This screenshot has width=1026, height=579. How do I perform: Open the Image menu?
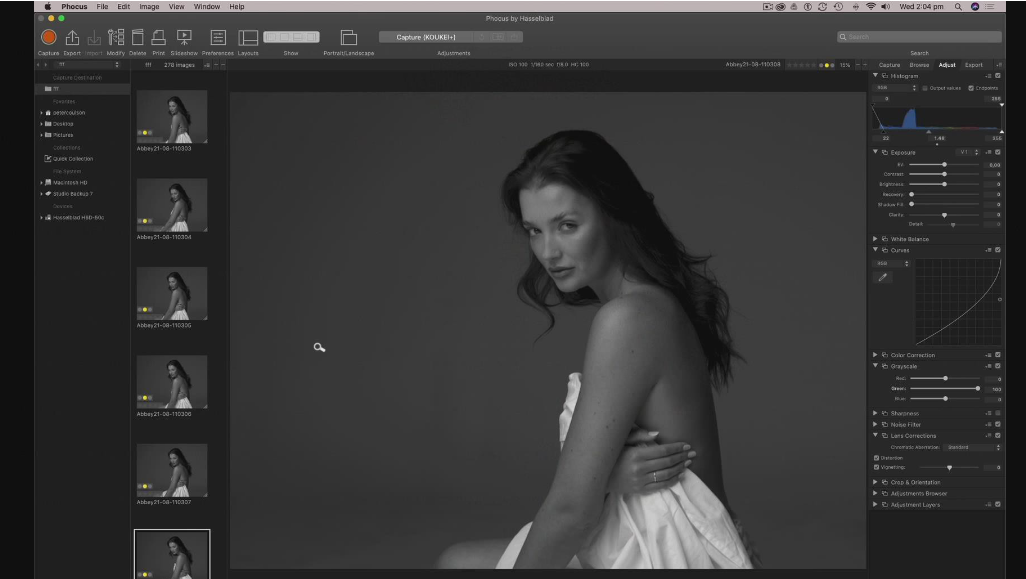[x=149, y=6]
